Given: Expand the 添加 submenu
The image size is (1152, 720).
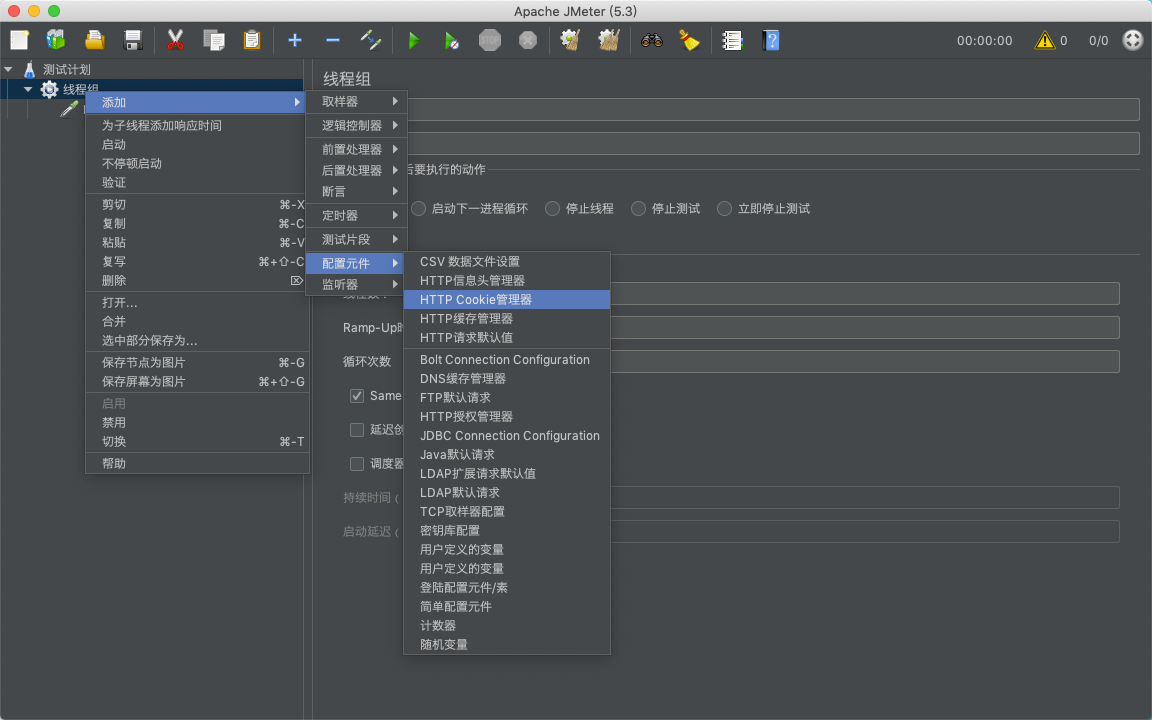Looking at the screenshot, I should [195, 102].
